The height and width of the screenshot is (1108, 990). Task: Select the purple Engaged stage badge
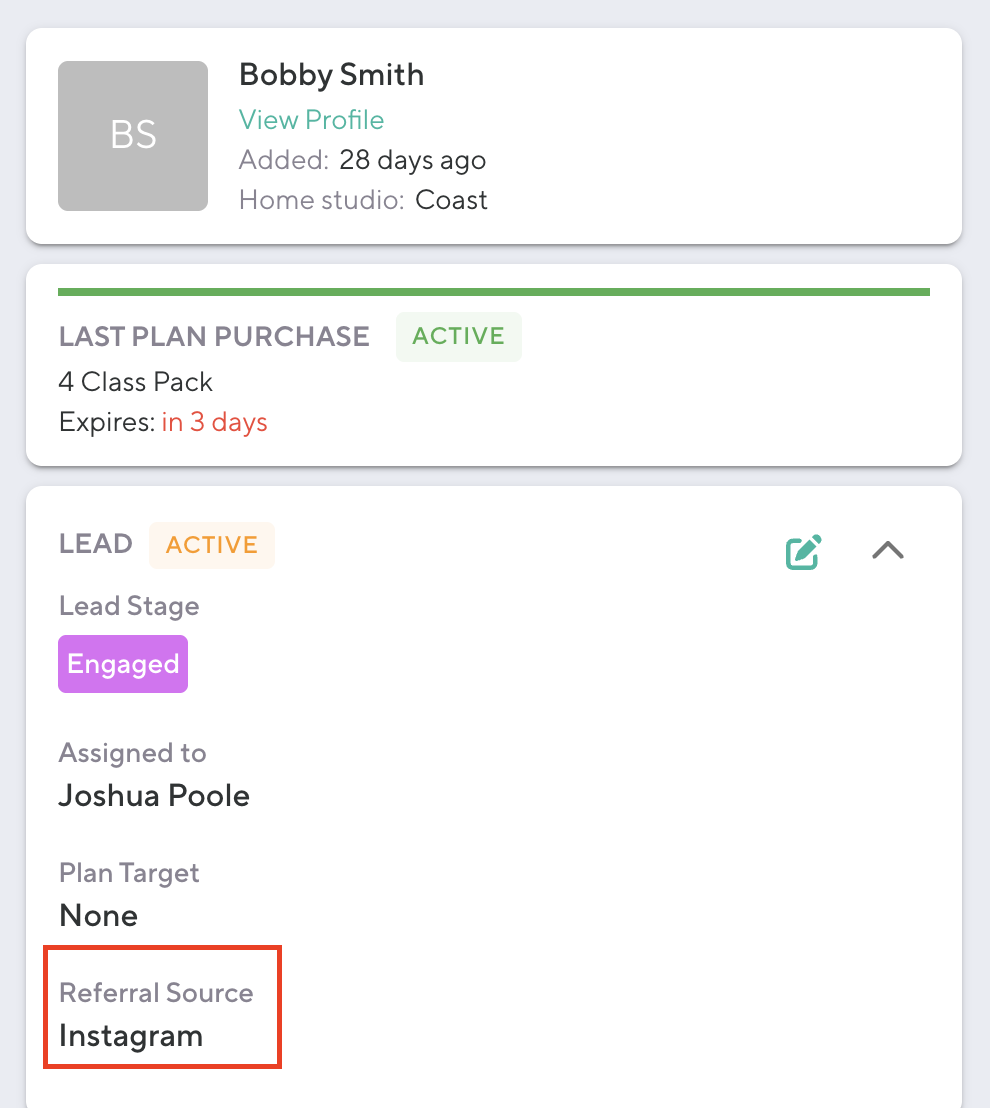(x=123, y=664)
